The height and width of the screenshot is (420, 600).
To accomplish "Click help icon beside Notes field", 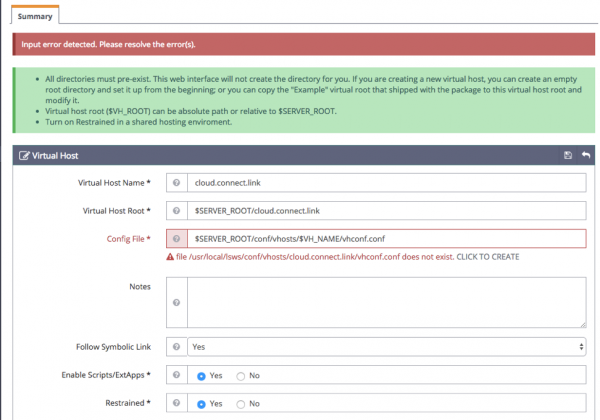I will pos(176,302).
